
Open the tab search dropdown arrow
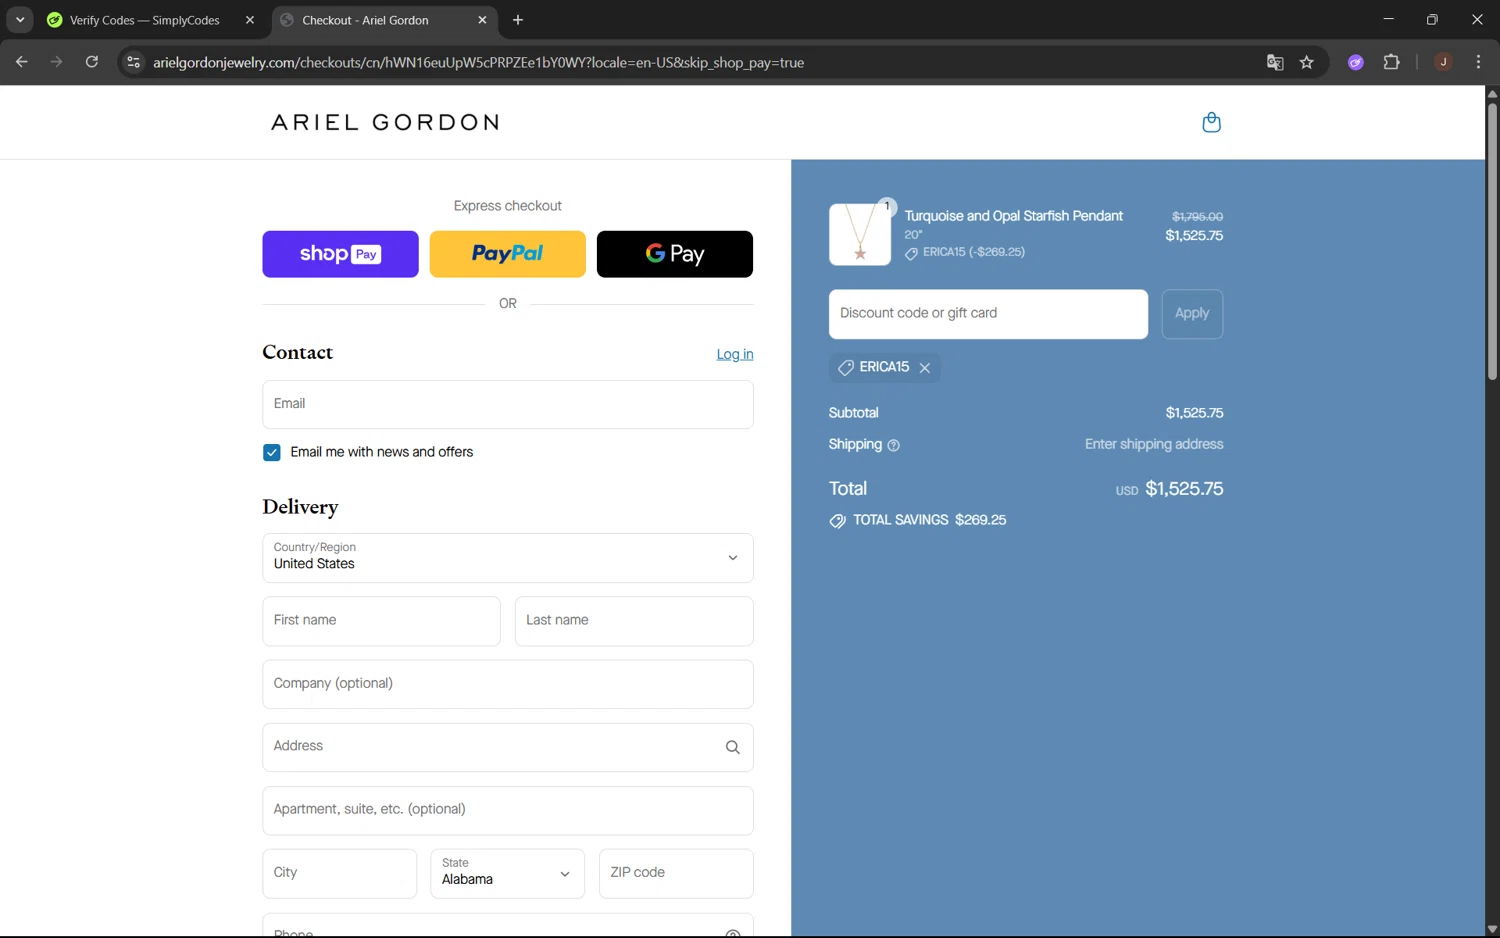[20, 20]
